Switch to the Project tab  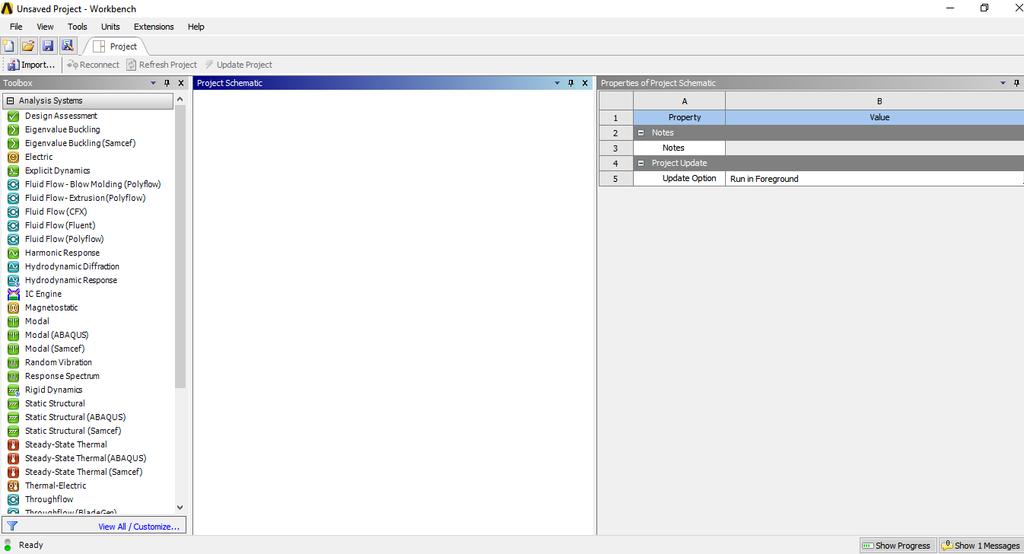coord(116,46)
